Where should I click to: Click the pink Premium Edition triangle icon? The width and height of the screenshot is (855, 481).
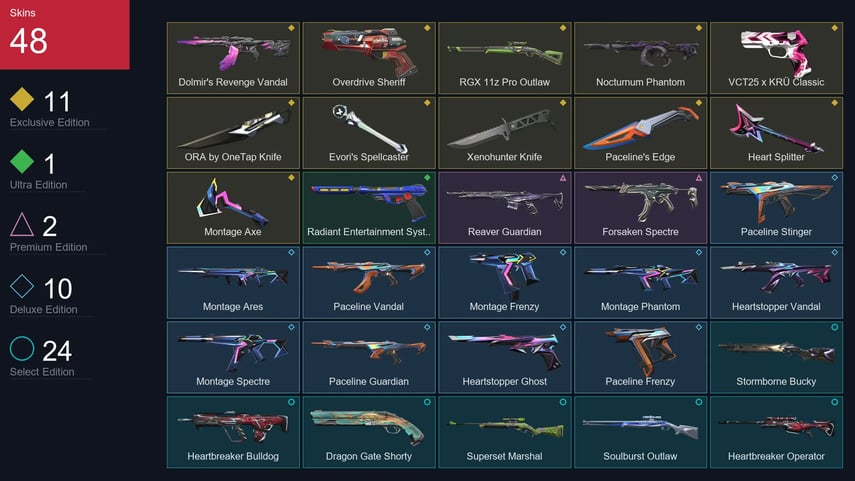coord(22,224)
